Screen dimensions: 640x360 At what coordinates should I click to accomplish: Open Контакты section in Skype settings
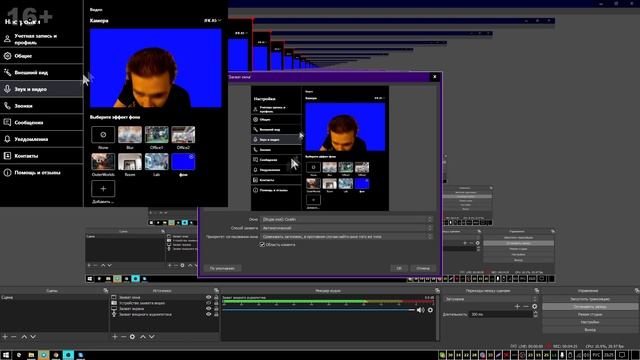point(42,156)
